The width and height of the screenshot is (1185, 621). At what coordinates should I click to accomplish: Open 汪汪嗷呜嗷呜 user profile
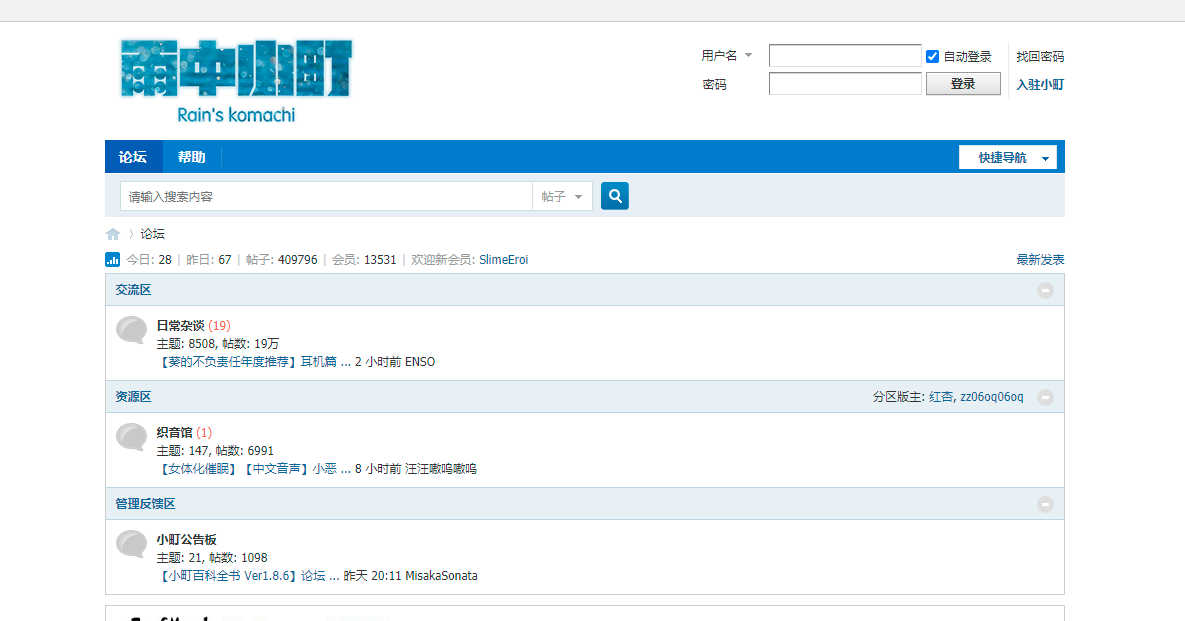point(441,469)
